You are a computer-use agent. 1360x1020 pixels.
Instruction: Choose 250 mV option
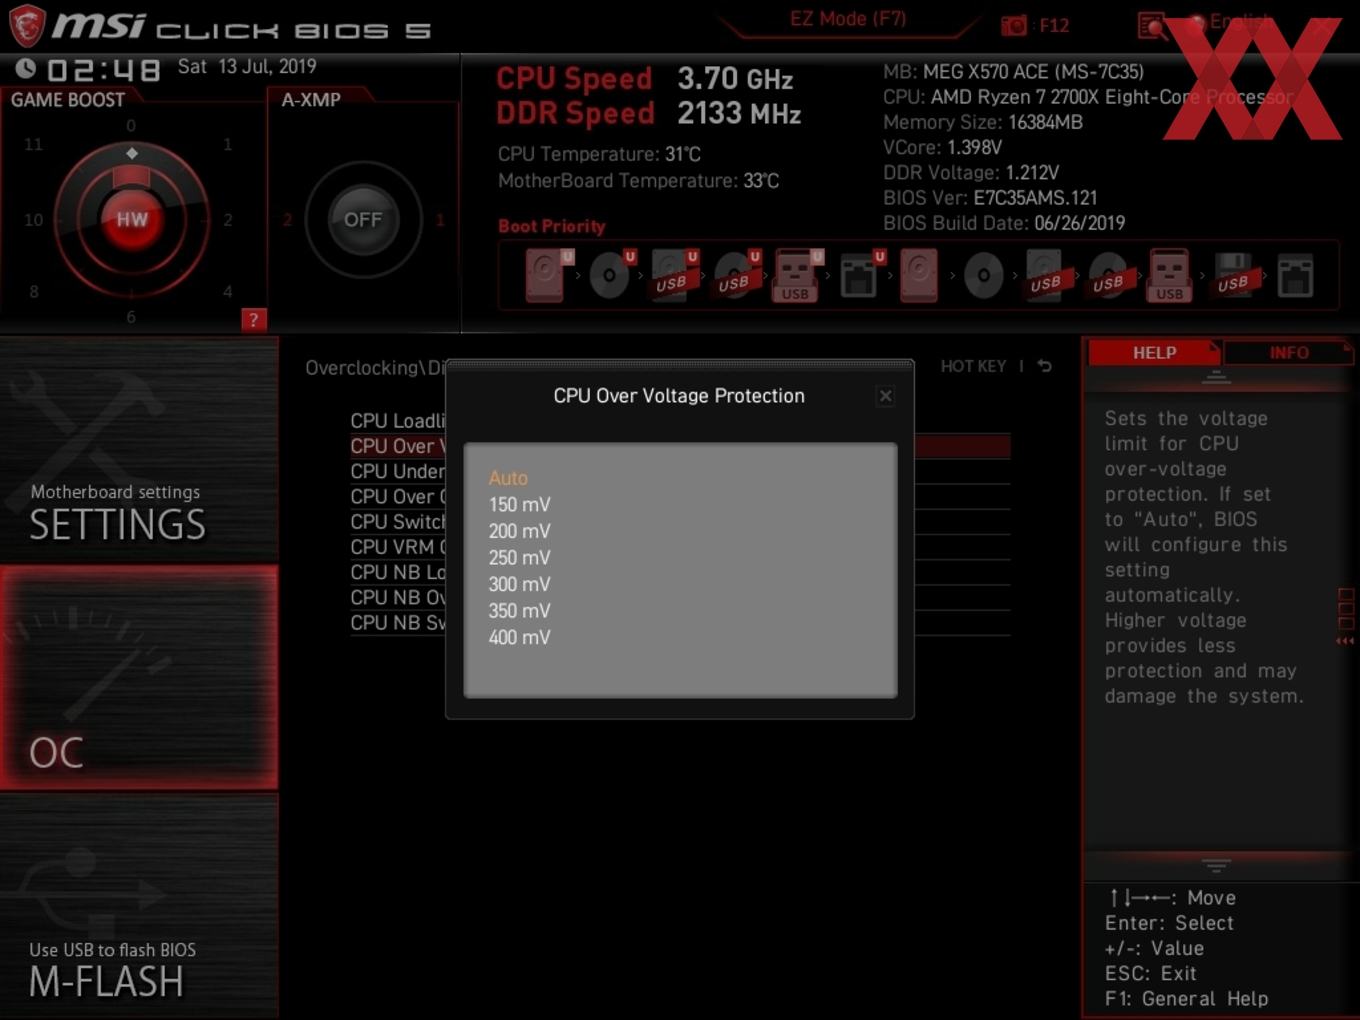(x=519, y=558)
